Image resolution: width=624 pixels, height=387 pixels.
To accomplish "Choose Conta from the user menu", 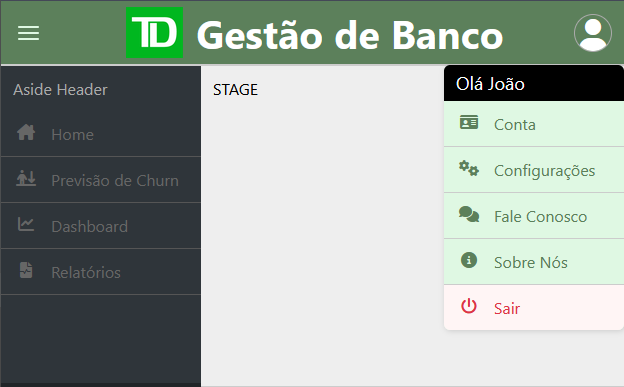I will click(x=534, y=124).
